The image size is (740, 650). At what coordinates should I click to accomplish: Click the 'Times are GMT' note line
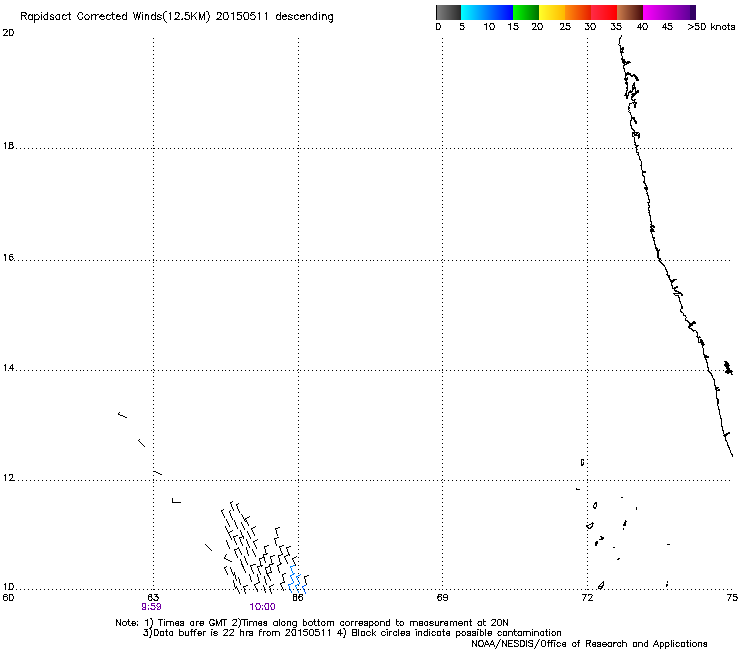click(x=311, y=623)
